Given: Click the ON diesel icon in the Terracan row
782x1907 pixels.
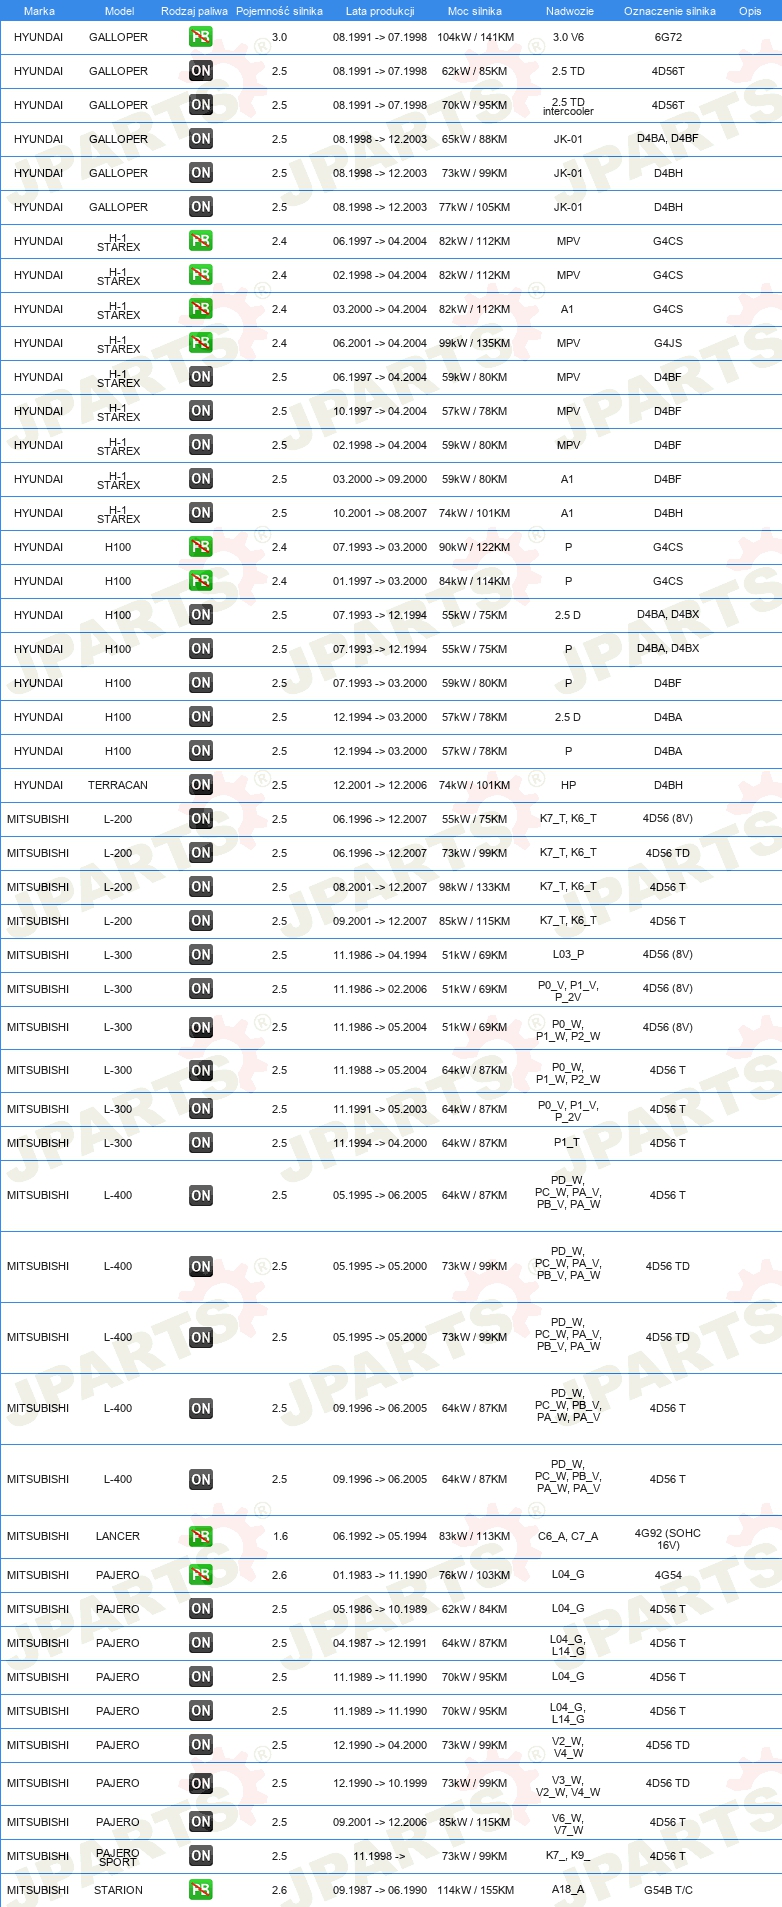Looking at the screenshot, I should [x=201, y=785].
